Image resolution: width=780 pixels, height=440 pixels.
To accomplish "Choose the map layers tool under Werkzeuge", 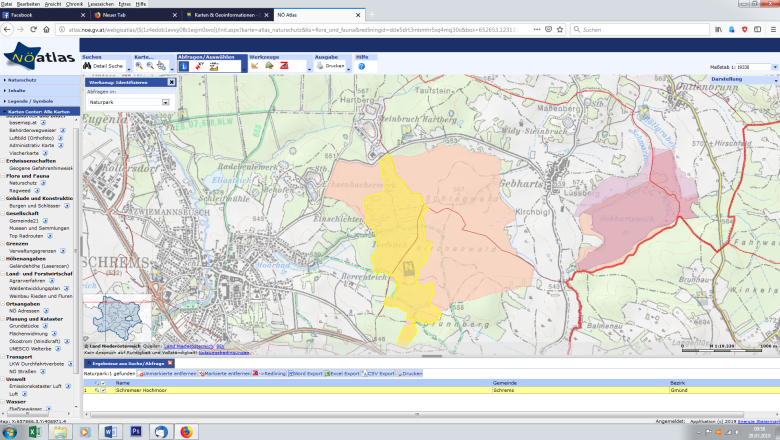I will point(269,66).
